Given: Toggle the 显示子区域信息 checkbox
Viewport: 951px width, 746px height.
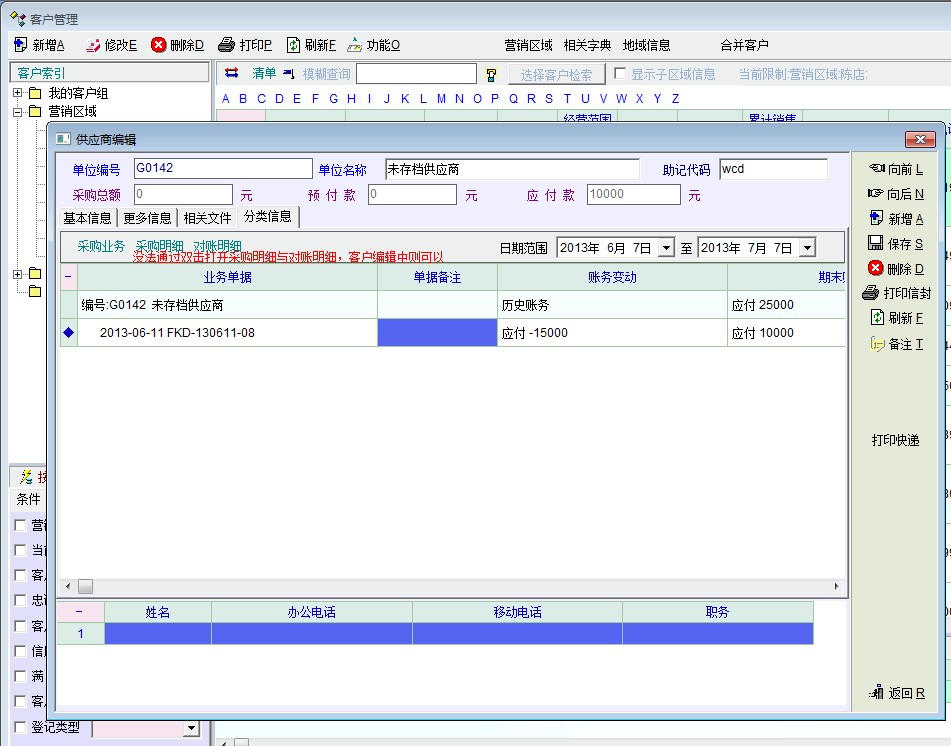Looking at the screenshot, I should pos(620,74).
